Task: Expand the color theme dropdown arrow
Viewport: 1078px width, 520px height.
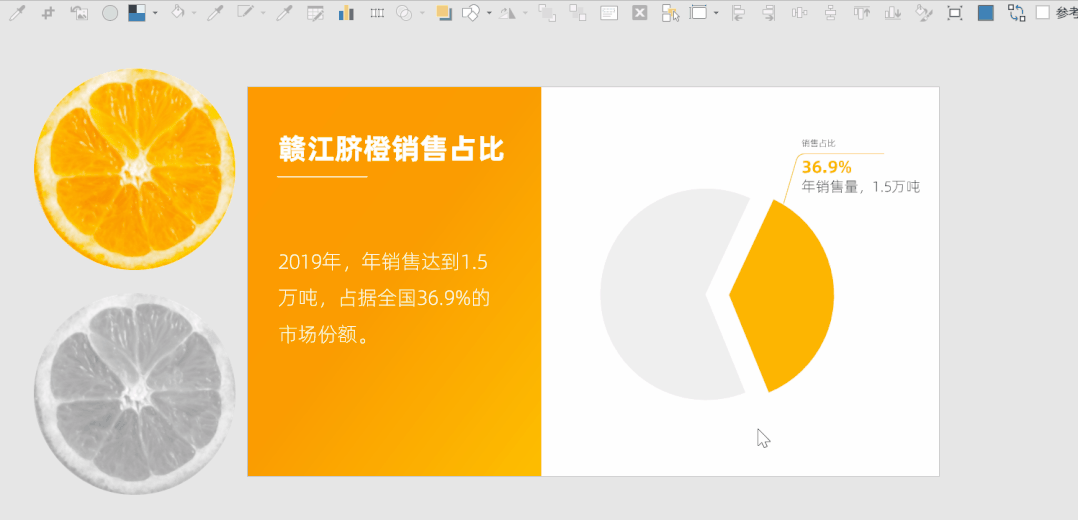Action: (x=155, y=13)
